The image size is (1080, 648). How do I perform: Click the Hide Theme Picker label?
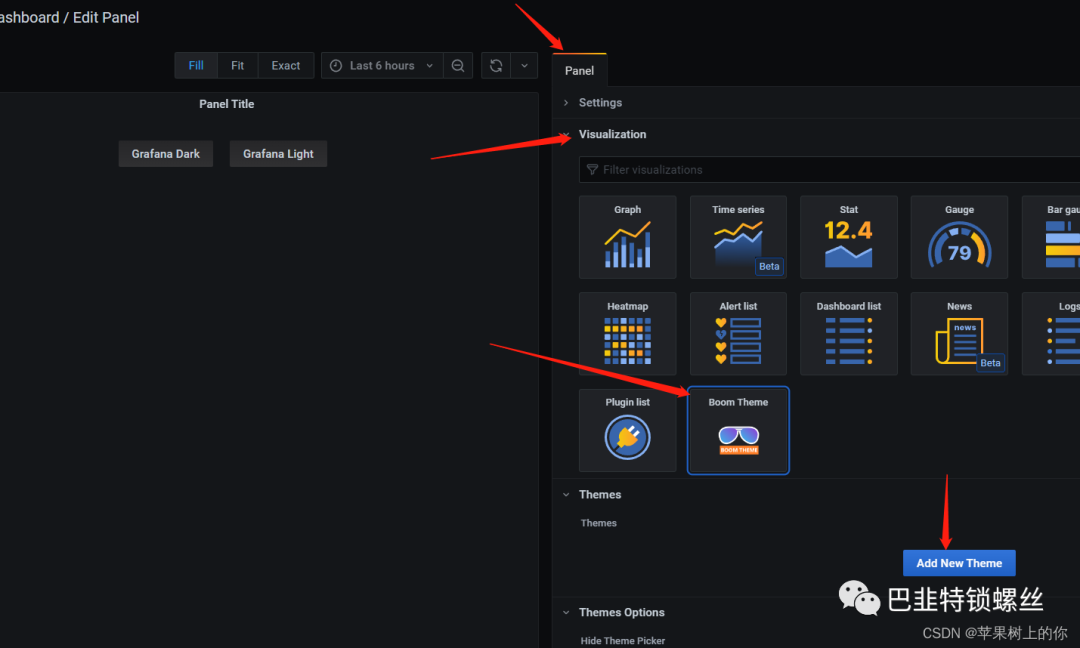click(623, 640)
